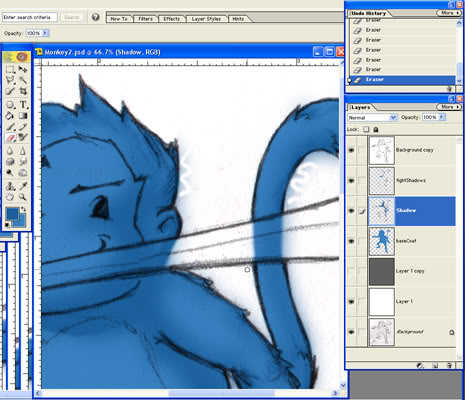Open Layers panel Opacity slider arrow

click(442, 117)
